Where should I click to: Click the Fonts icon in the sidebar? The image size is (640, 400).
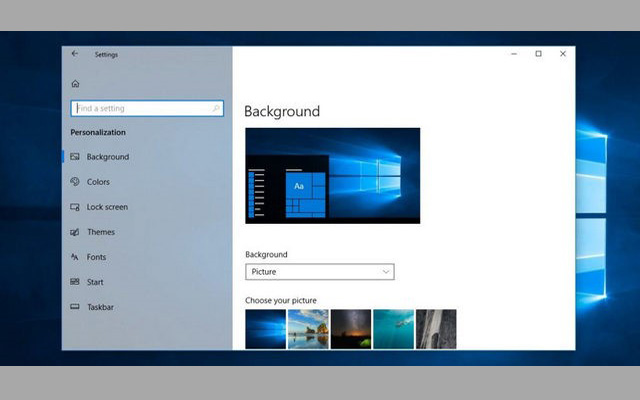[x=75, y=257]
